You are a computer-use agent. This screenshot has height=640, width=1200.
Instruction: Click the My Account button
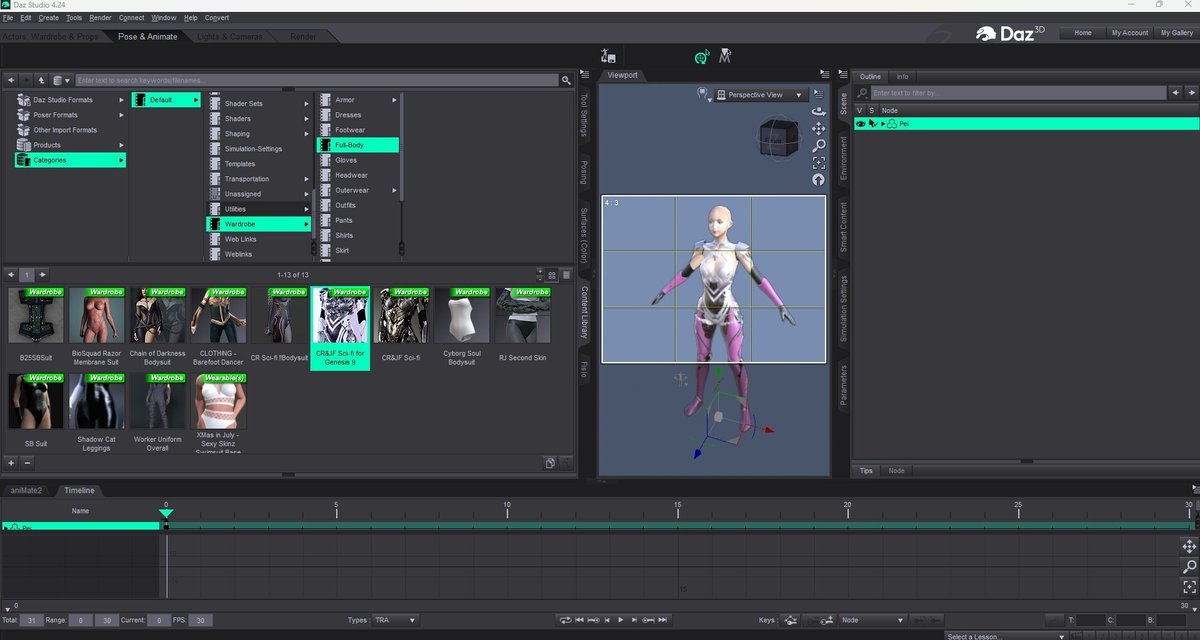[1130, 33]
